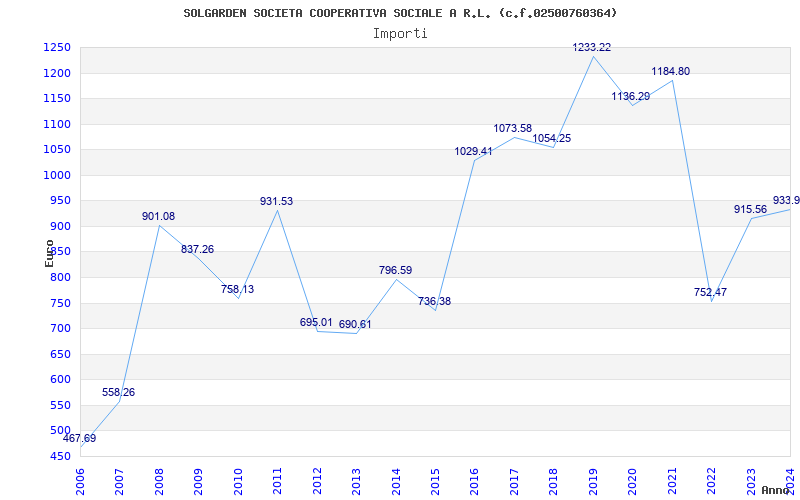Click the 450 Euro axis value
This screenshot has height=500, width=800.
pyautogui.click(x=60, y=457)
